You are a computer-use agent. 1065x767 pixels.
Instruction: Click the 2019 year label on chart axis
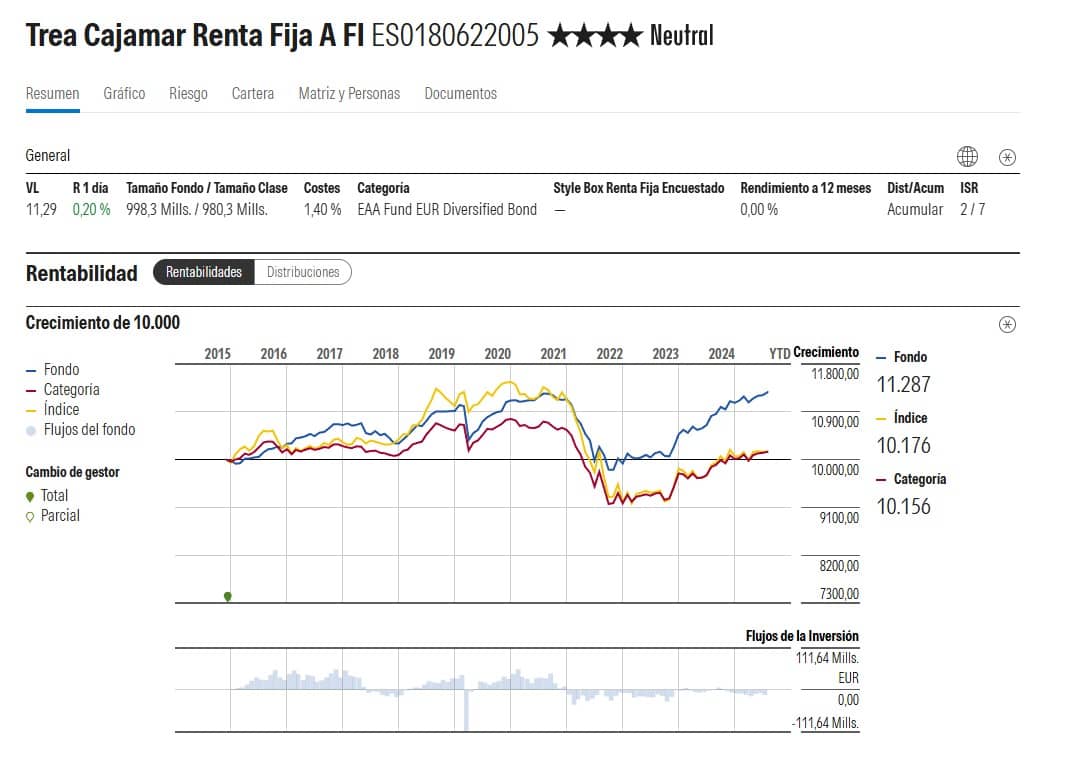(x=441, y=354)
